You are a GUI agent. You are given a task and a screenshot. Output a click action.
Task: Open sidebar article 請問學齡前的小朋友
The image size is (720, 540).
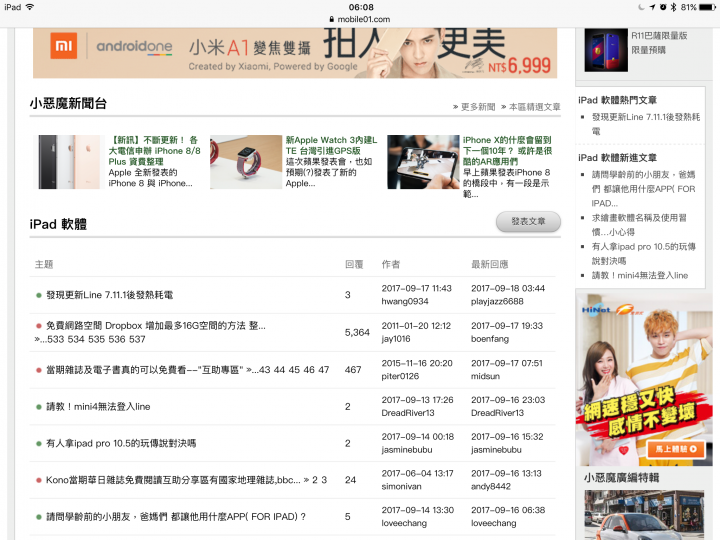pyautogui.click(x=643, y=189)
